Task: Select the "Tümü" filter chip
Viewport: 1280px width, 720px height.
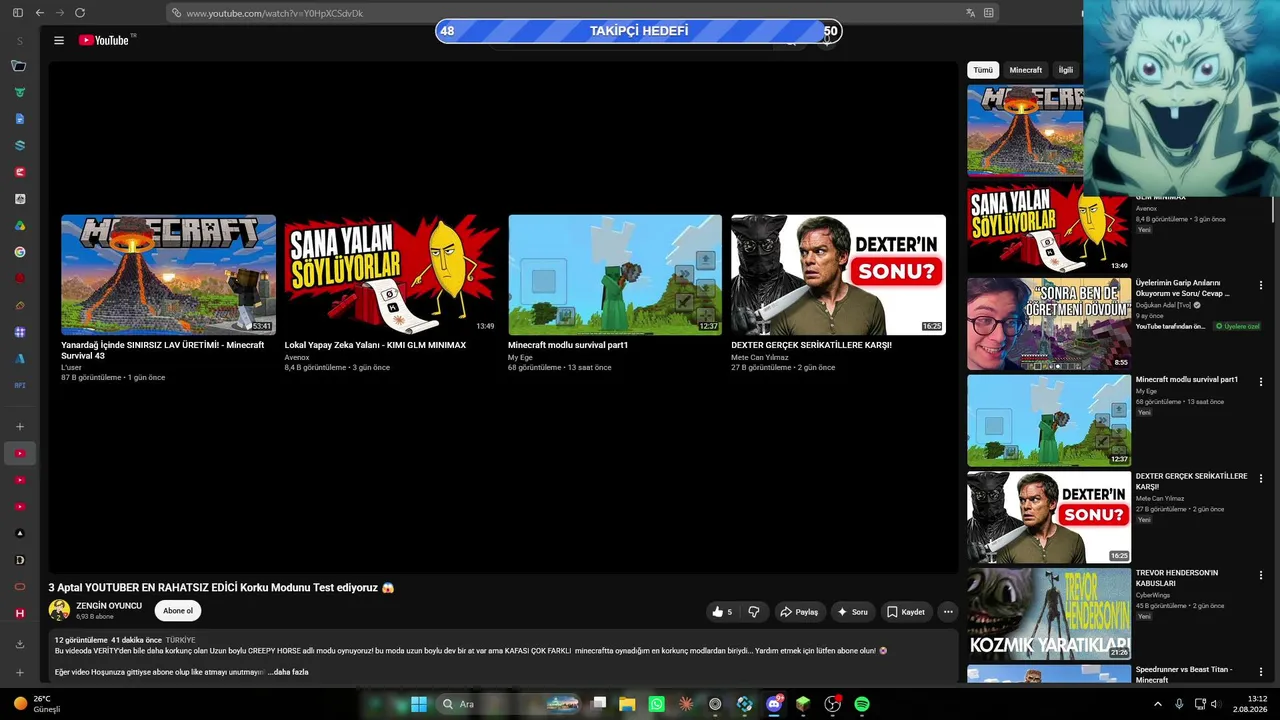Action: 983,70
